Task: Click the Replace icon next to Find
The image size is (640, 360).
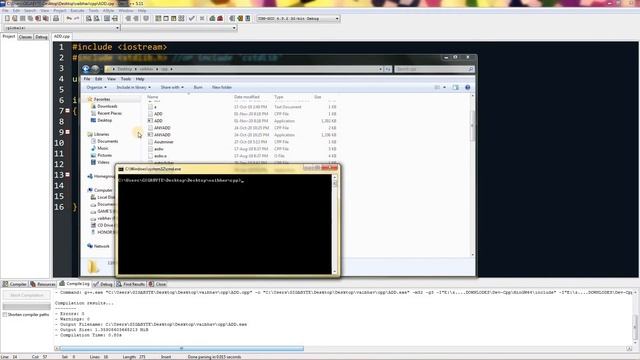Action: [x=96, y=18]
